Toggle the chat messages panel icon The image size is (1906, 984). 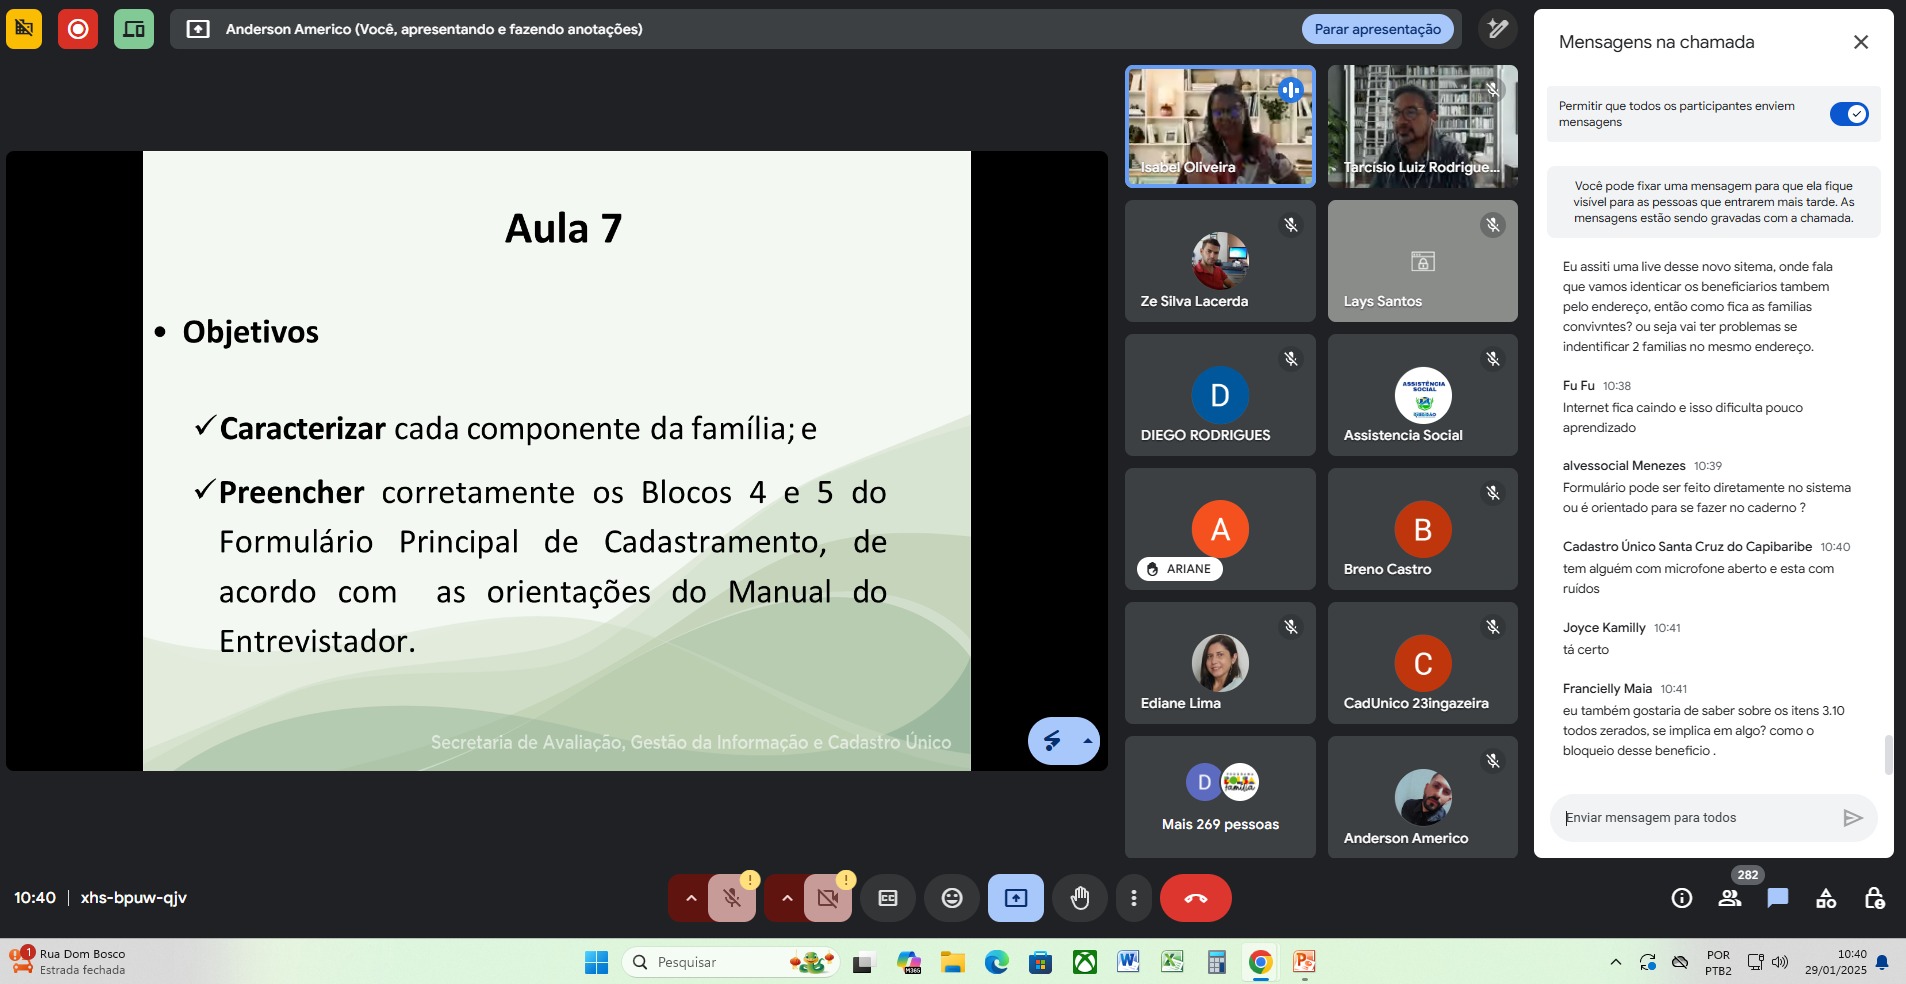(1778, 898)
